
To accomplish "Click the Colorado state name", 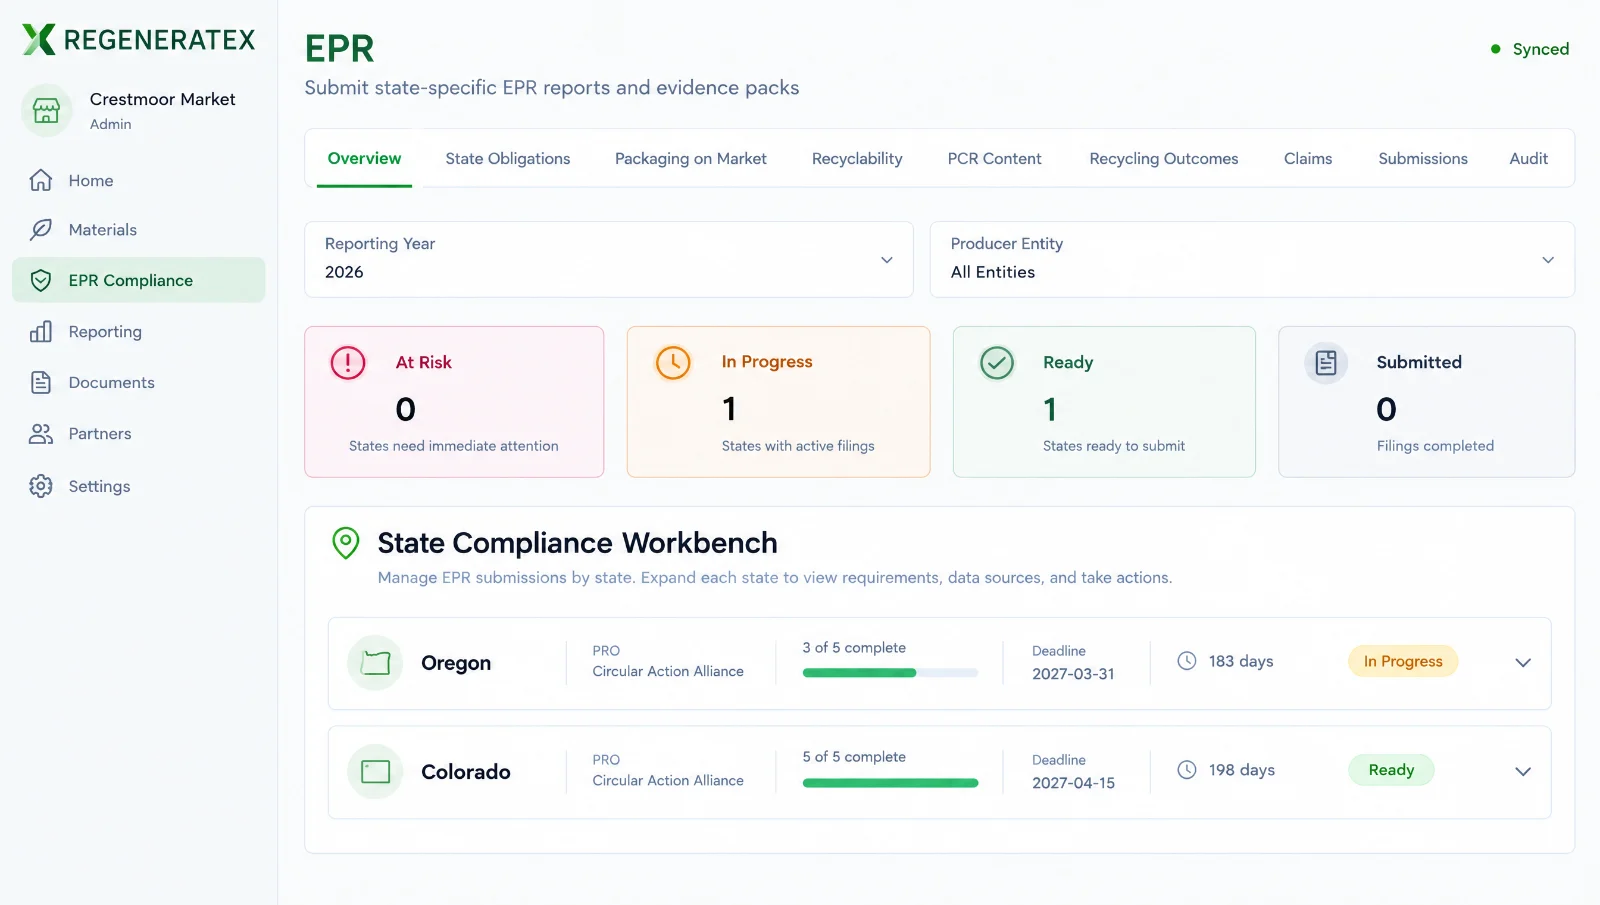I will [466, 772].
